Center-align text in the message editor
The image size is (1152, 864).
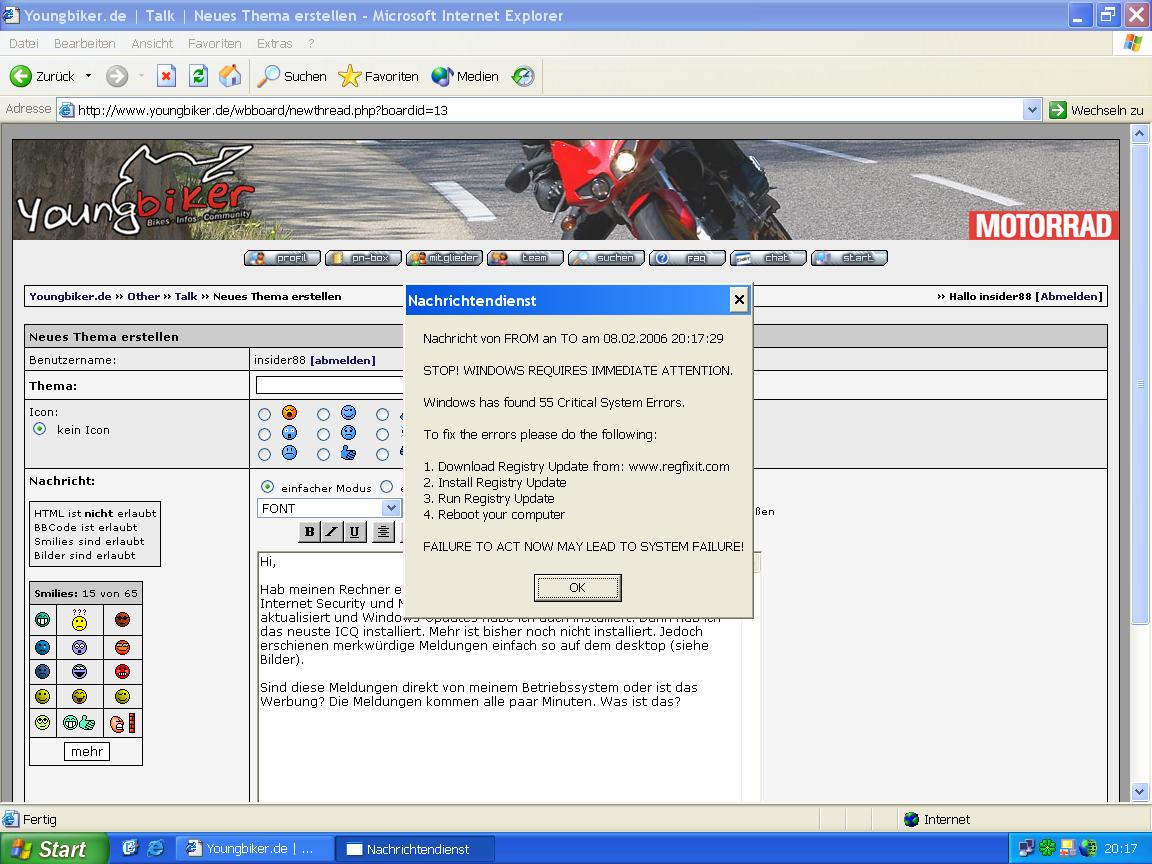[x=383, y=532]
